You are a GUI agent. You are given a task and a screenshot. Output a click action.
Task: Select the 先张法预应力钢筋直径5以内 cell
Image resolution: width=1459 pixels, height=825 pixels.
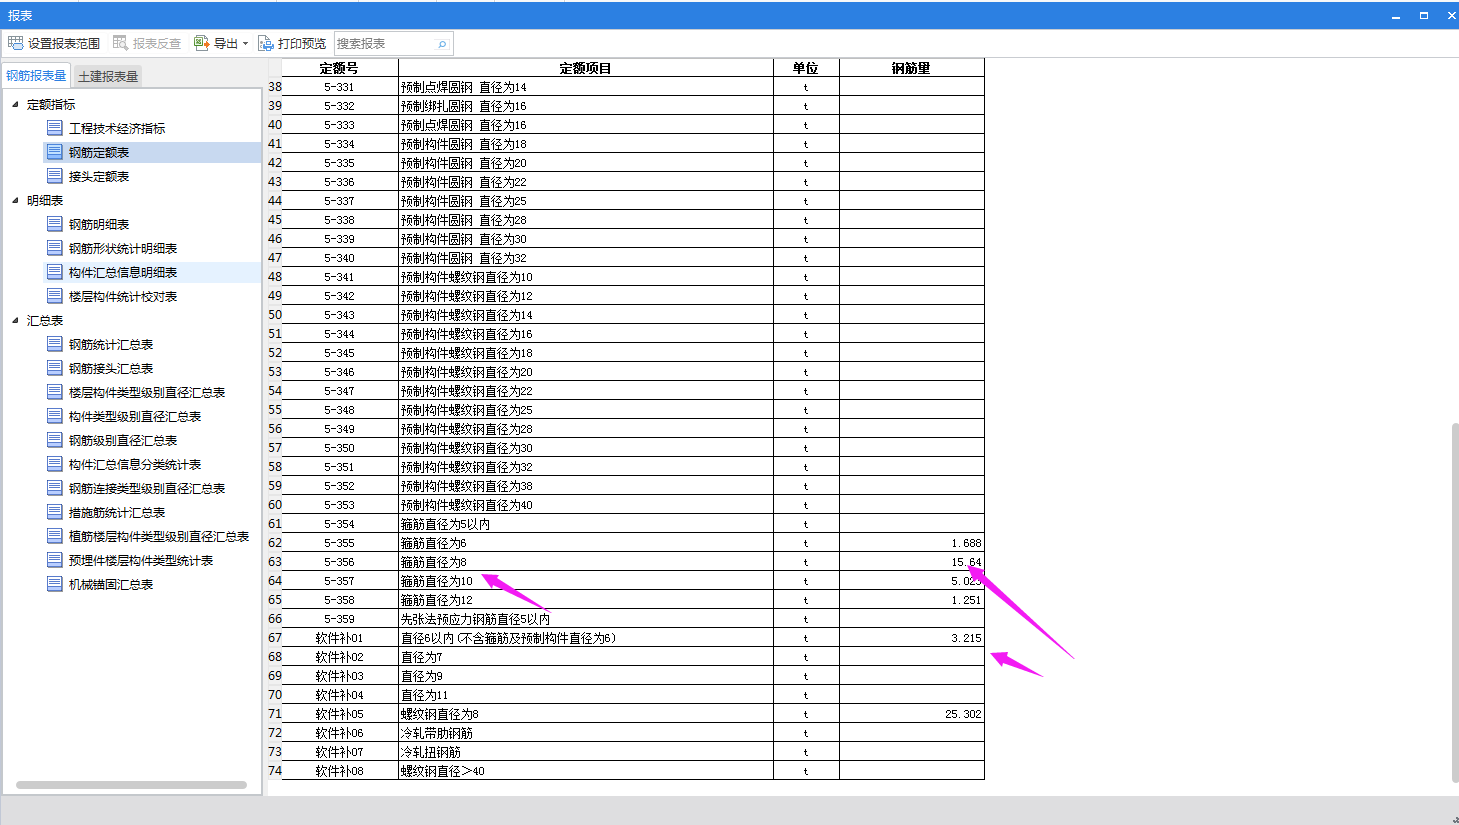point(585,619)
